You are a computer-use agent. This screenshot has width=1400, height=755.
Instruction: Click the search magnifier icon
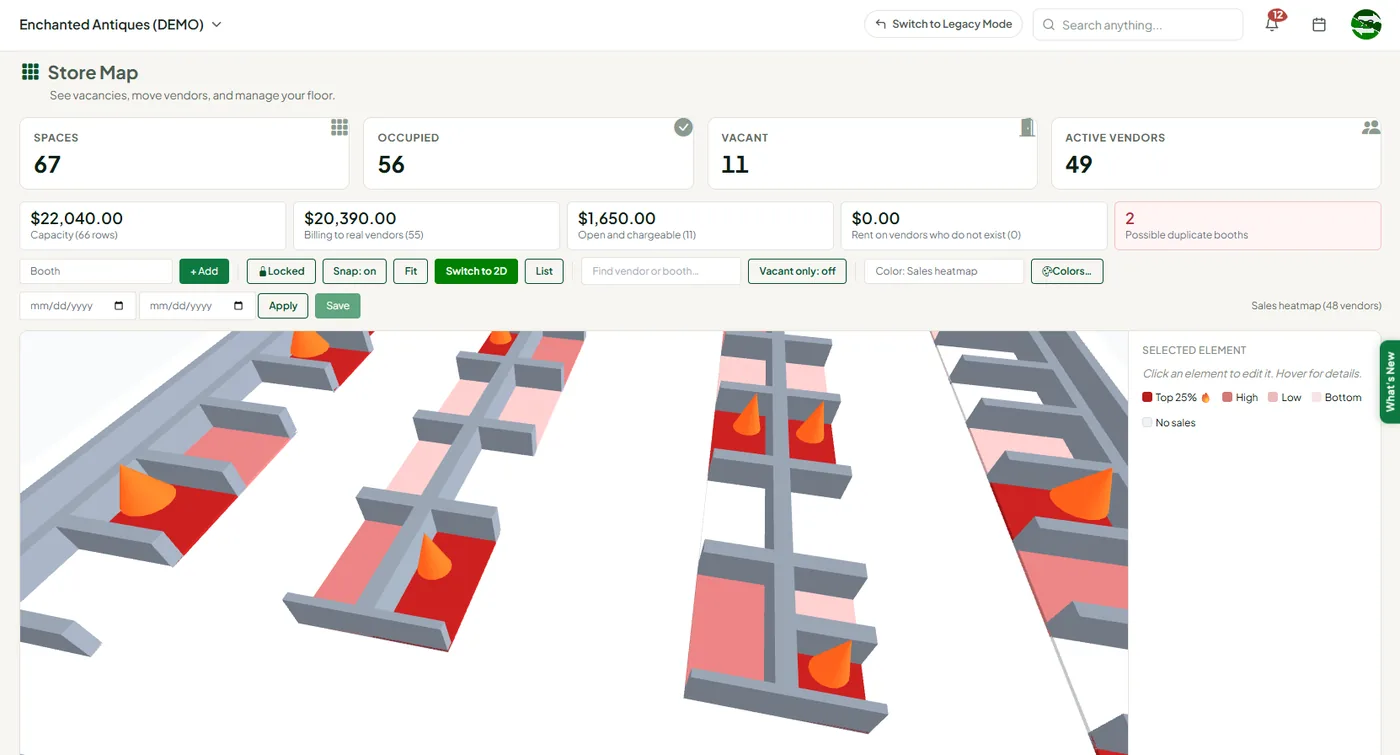[x=1049, y=24]
